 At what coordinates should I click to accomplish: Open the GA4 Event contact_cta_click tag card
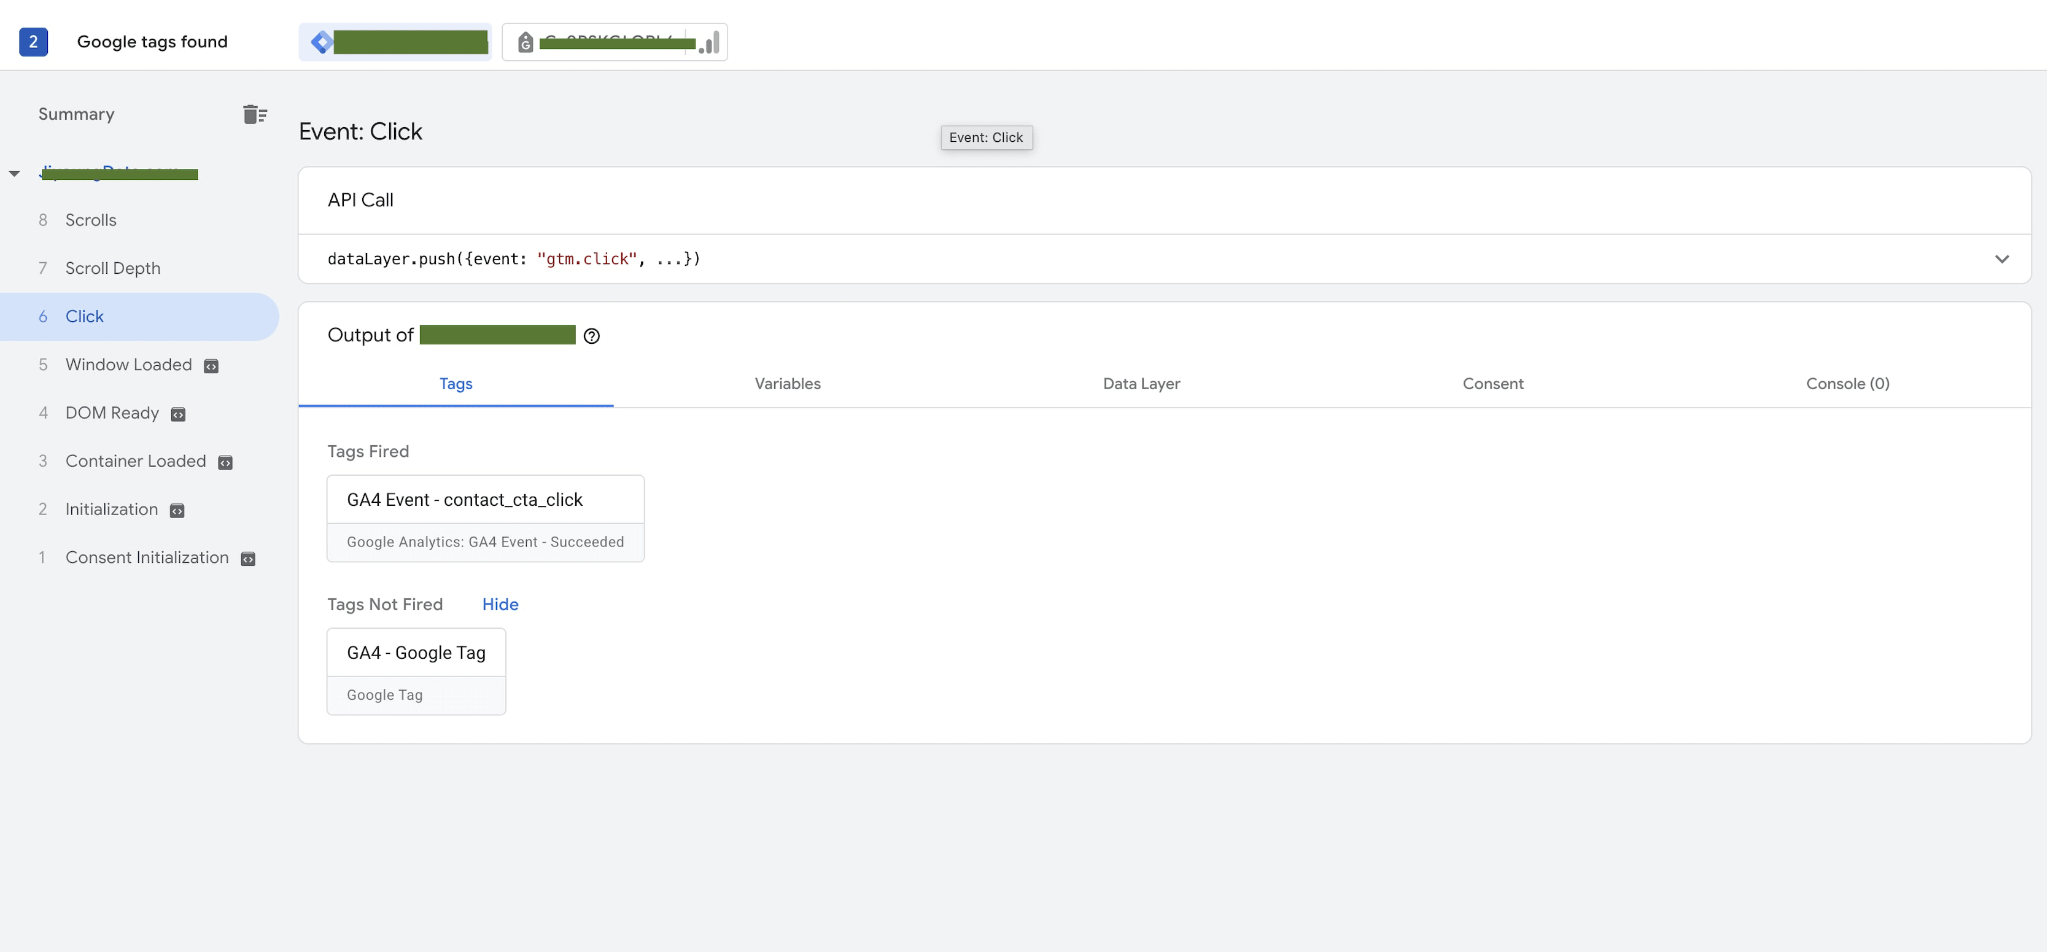486,518
